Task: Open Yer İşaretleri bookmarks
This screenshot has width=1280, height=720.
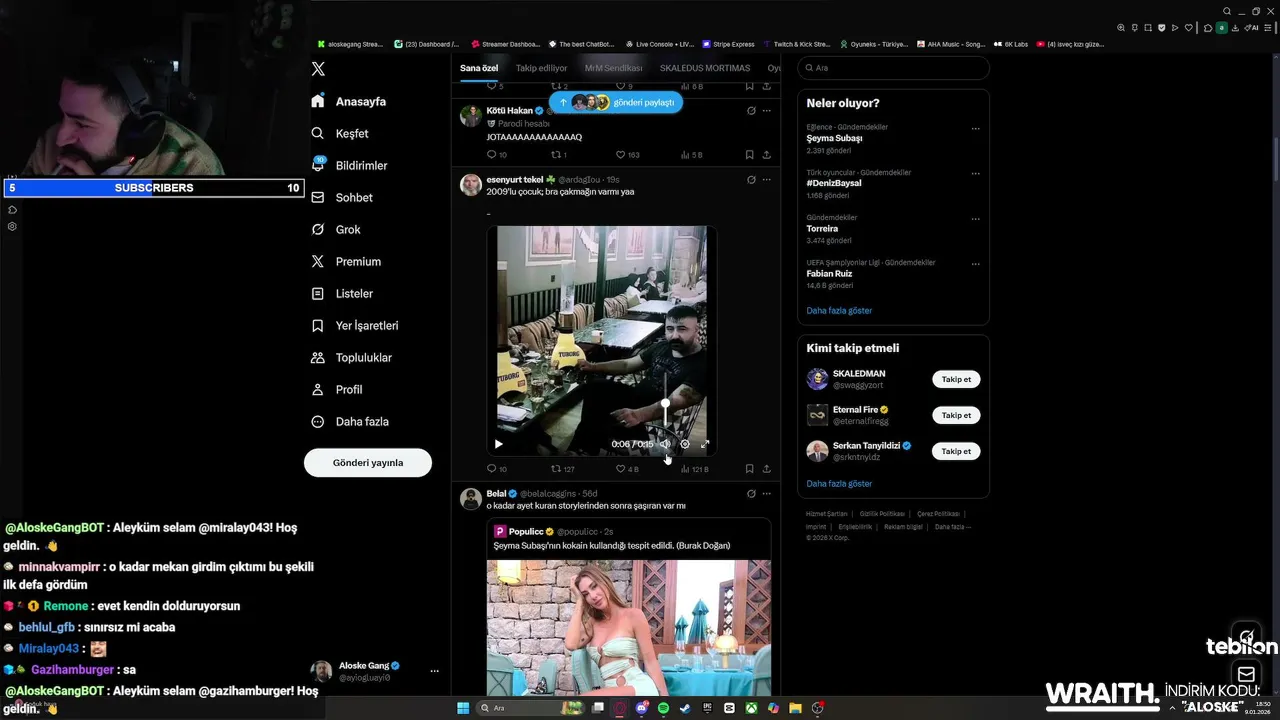Action: 355,325
